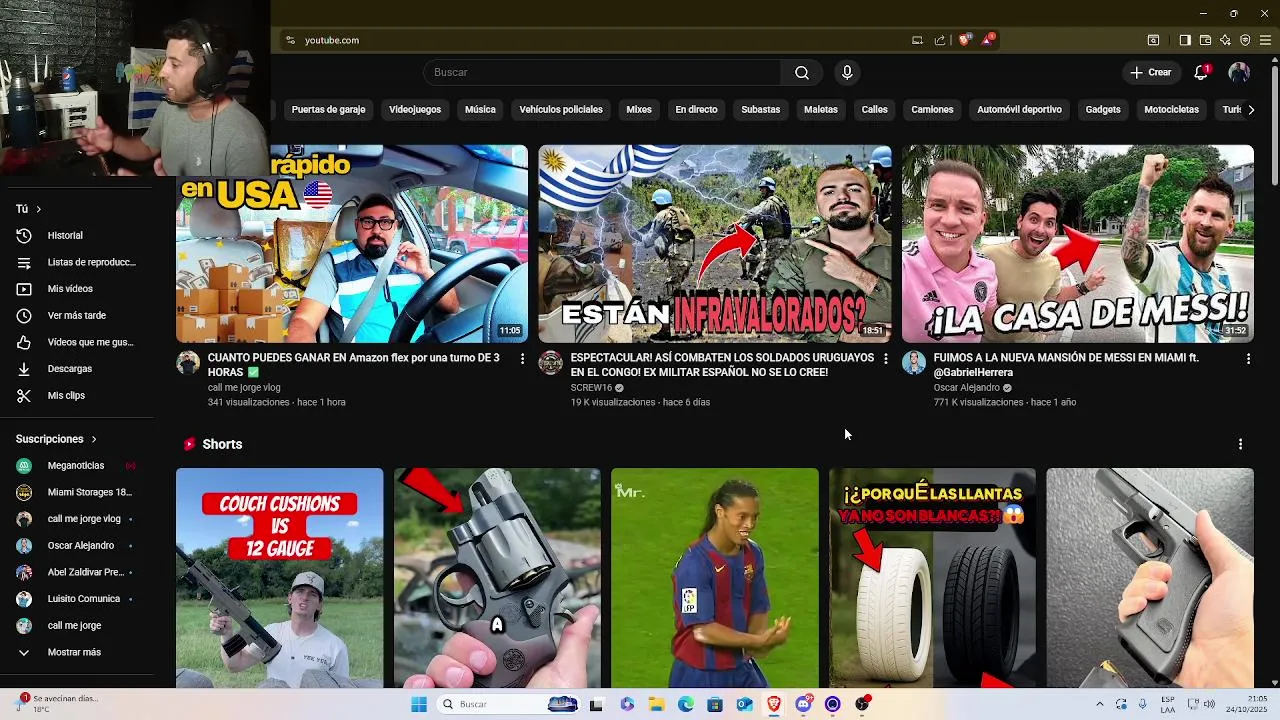Click the search magnifier button
This screenshot has height=720, width=1280.
point(802,72)
